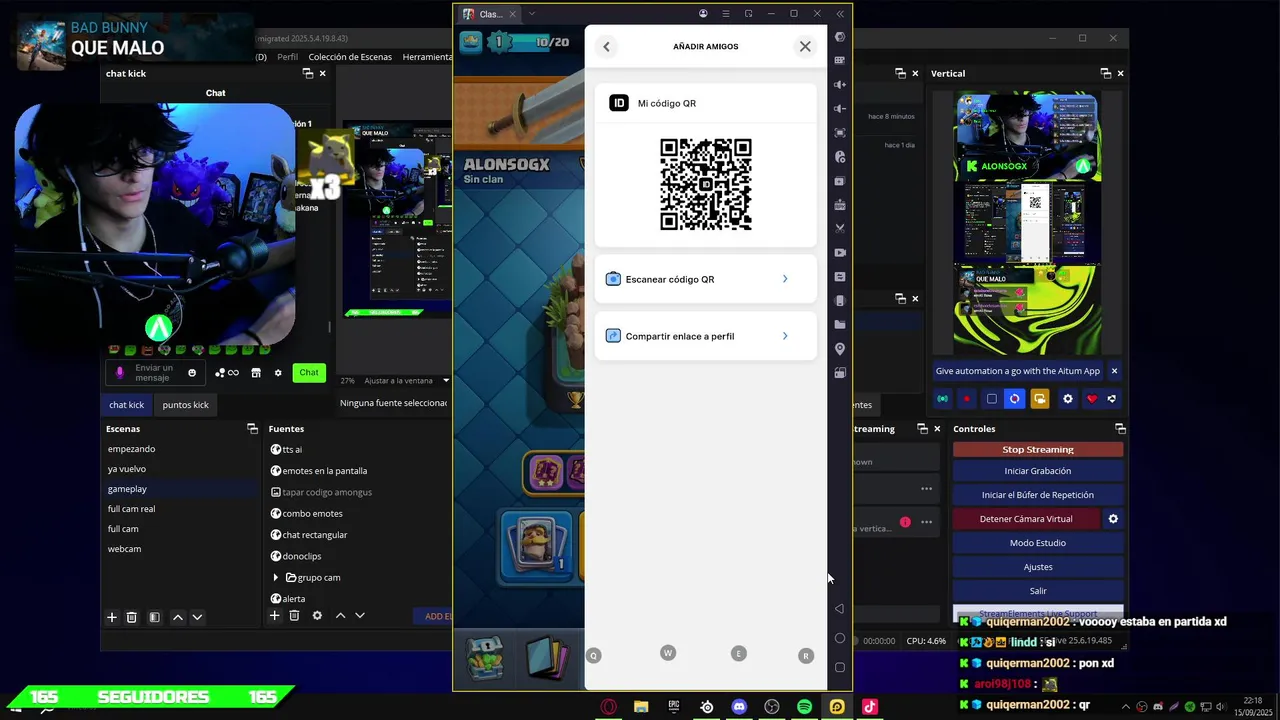
Task: Click the Mi código QR image
Action: click(706, 185)
